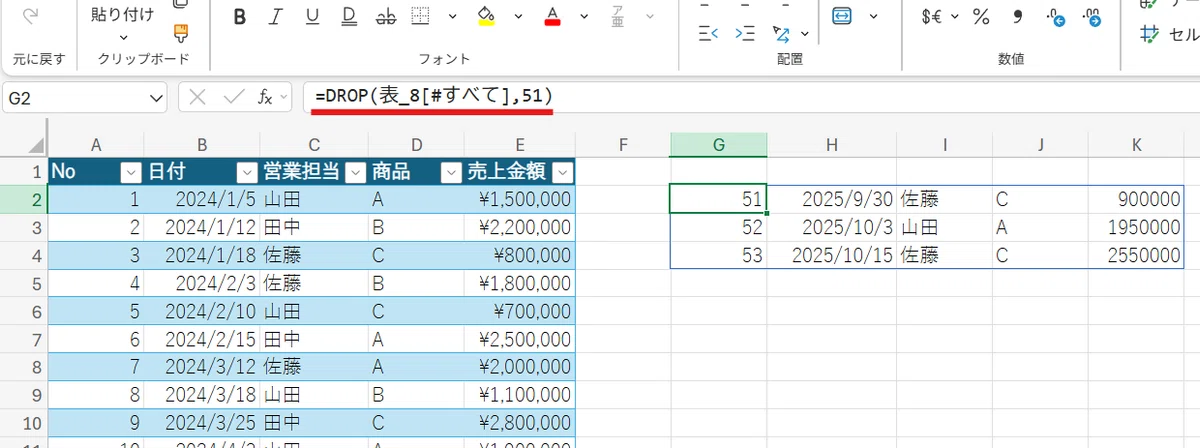
Task: Click cell with date 2025/9/30
Action: [832, 199]
